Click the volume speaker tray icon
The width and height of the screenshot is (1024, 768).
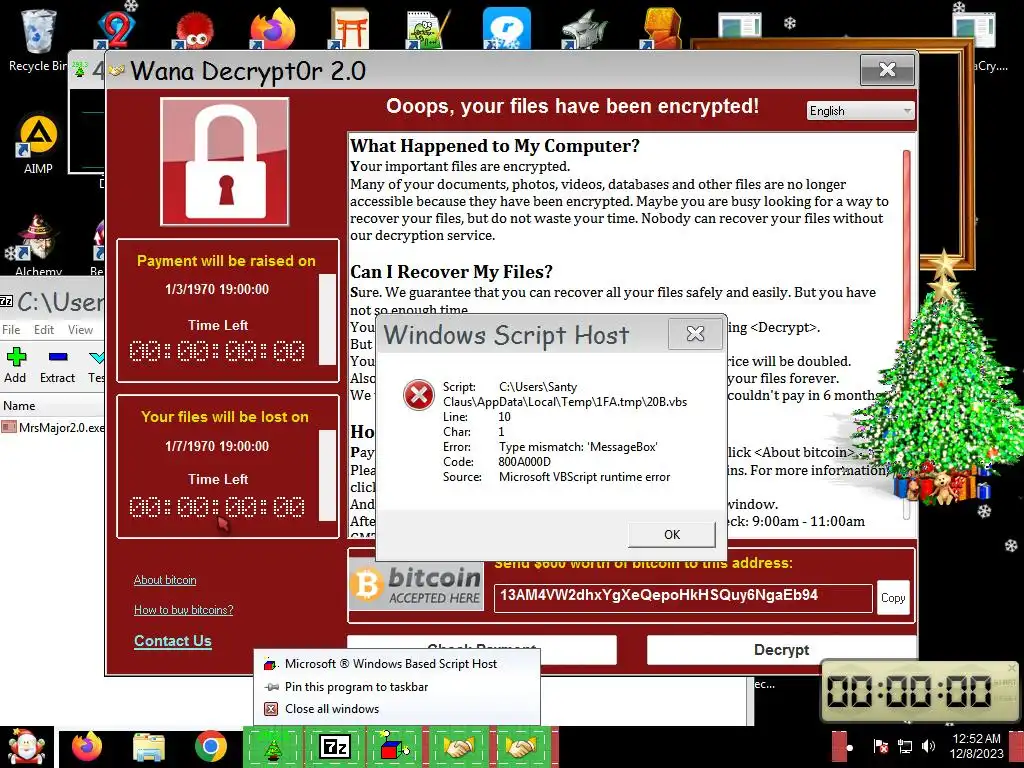(x=928, y=746)
